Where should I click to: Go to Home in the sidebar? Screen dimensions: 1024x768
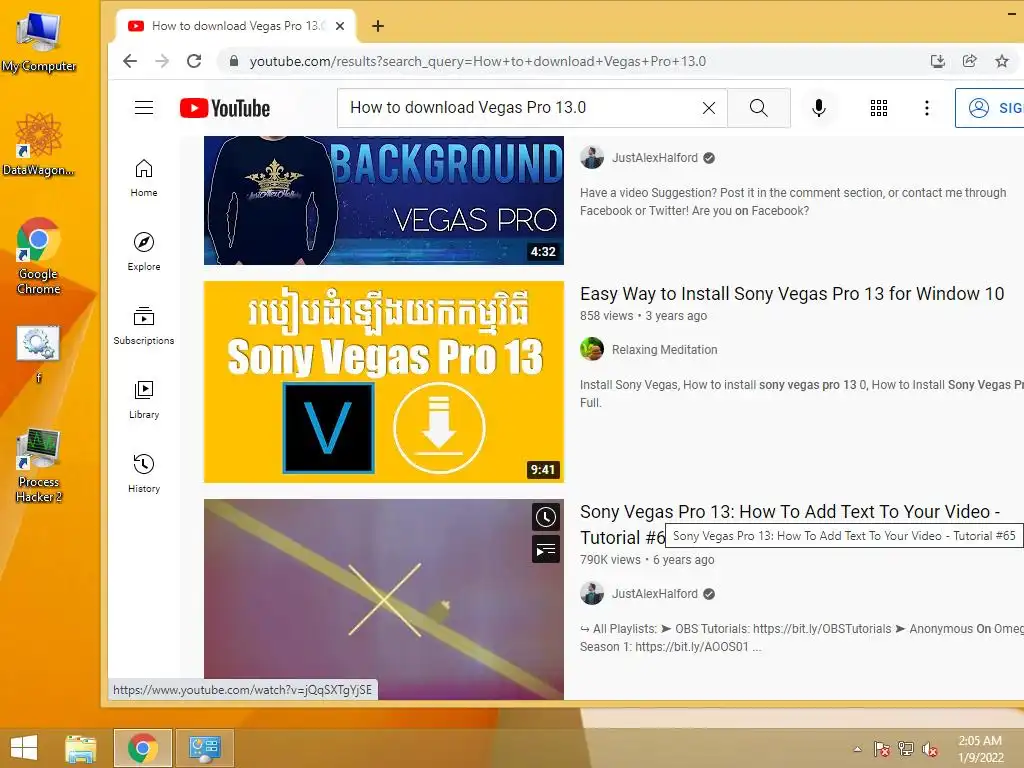click(144, 178)
